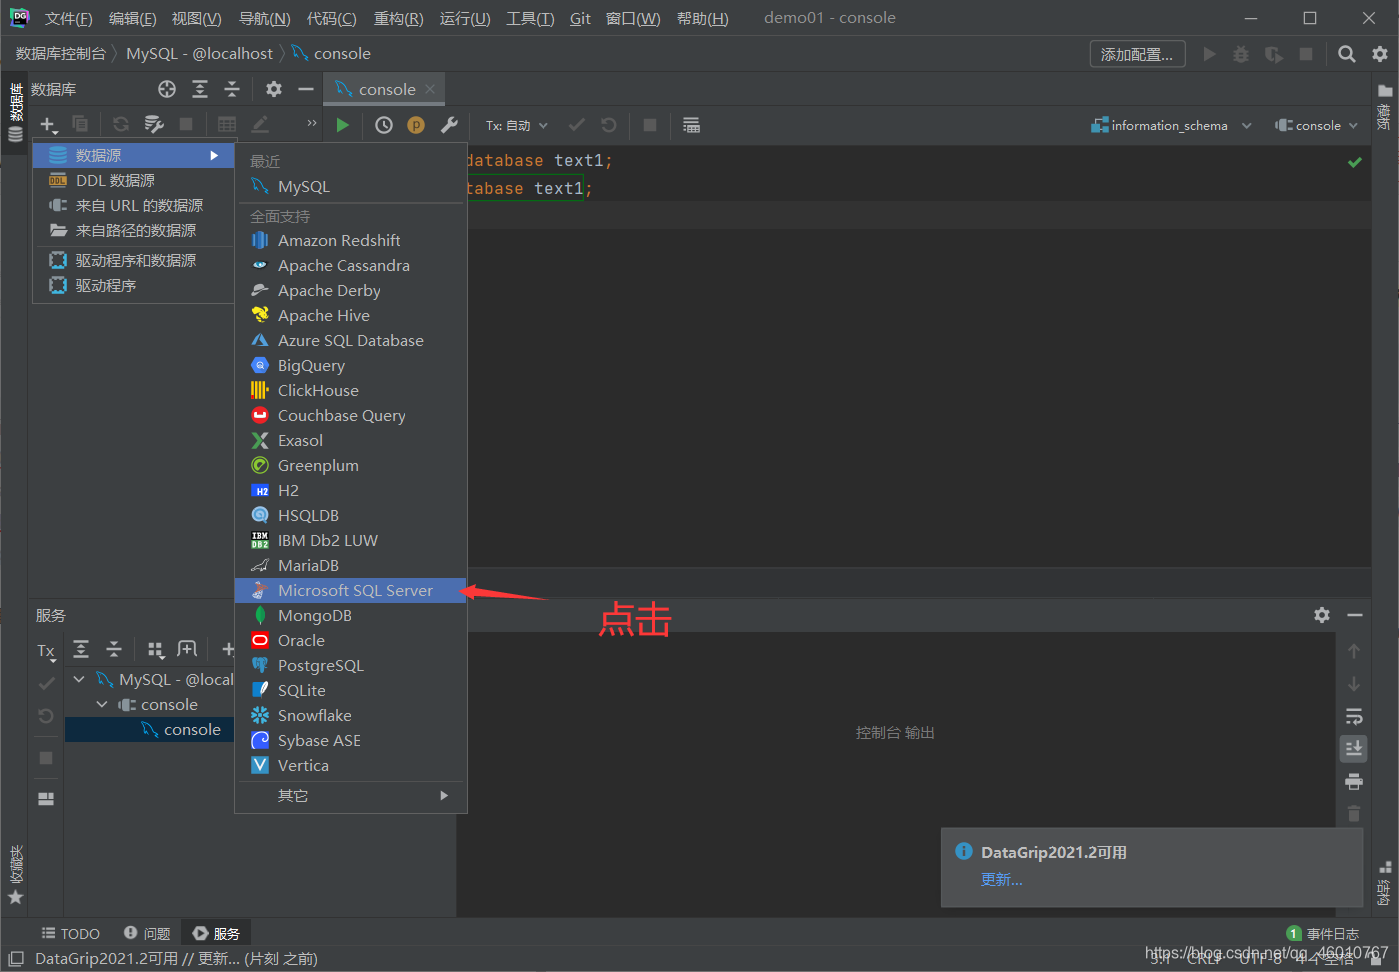
Task: Click the 更新... link in notification
Action: tap(1001, 879)
